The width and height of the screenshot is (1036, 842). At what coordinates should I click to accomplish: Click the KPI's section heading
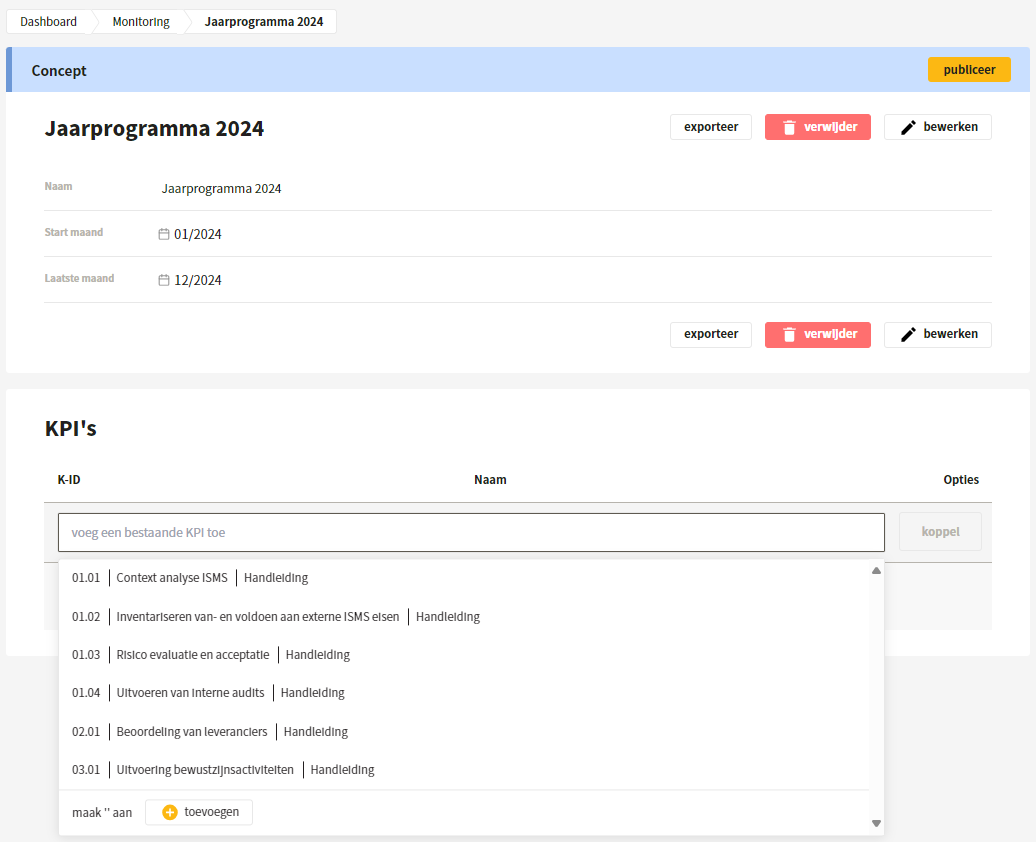click(x=71, y=428)
